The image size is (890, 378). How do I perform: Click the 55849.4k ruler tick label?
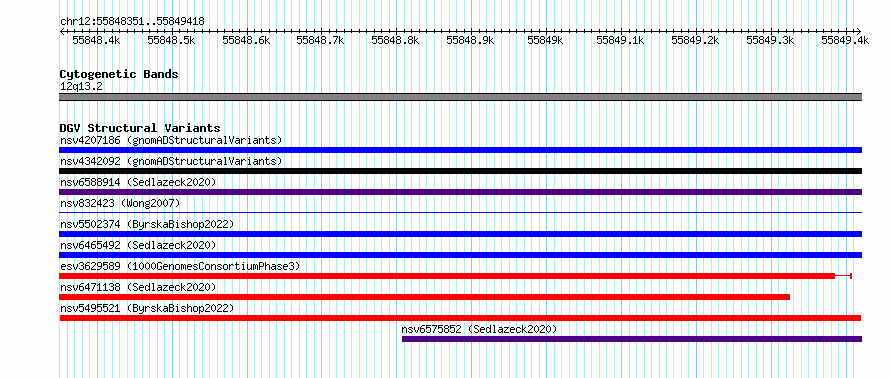pos(845,40)
